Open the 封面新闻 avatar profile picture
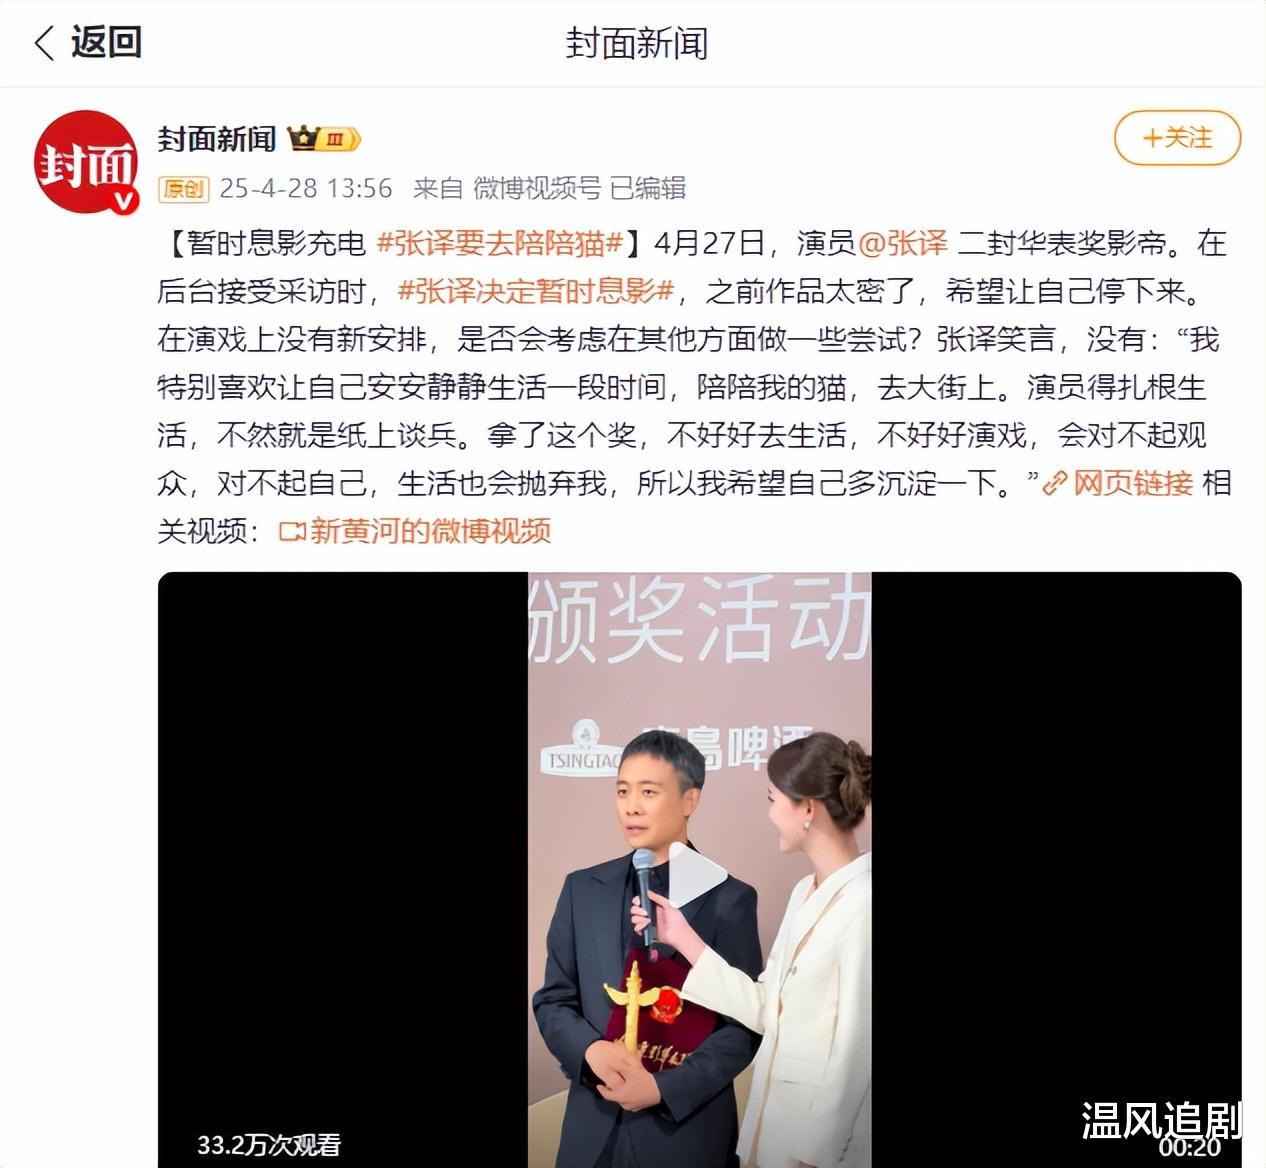Image resolution: width=1266 pixels, height=1168 pixels. coord(86,162)
